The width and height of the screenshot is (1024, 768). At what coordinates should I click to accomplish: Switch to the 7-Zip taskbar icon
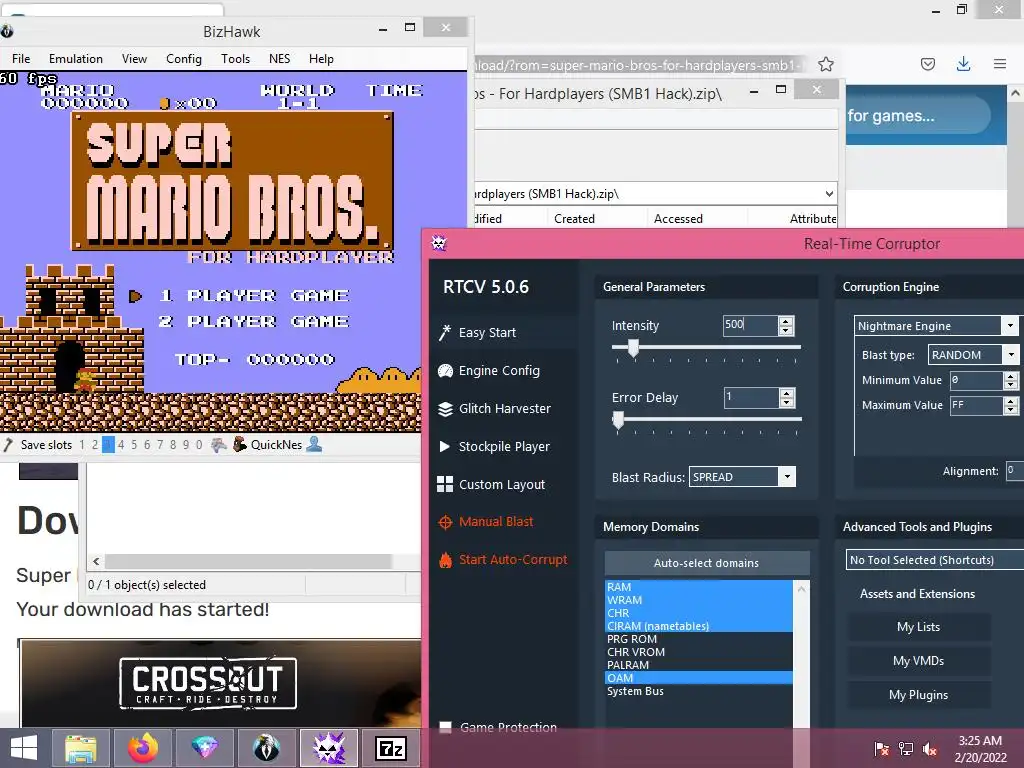coord(391,748)
